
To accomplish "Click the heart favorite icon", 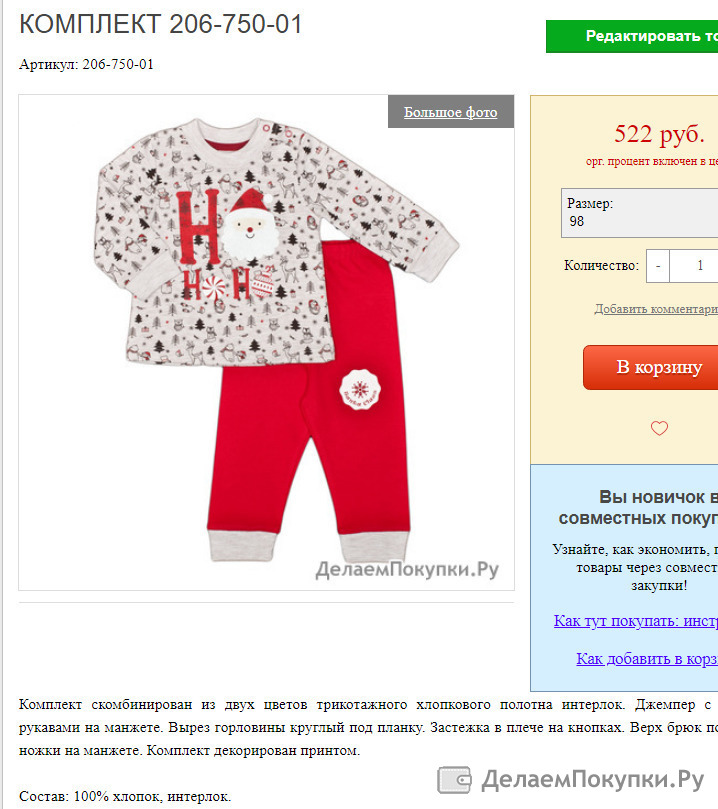I will 659,428.
